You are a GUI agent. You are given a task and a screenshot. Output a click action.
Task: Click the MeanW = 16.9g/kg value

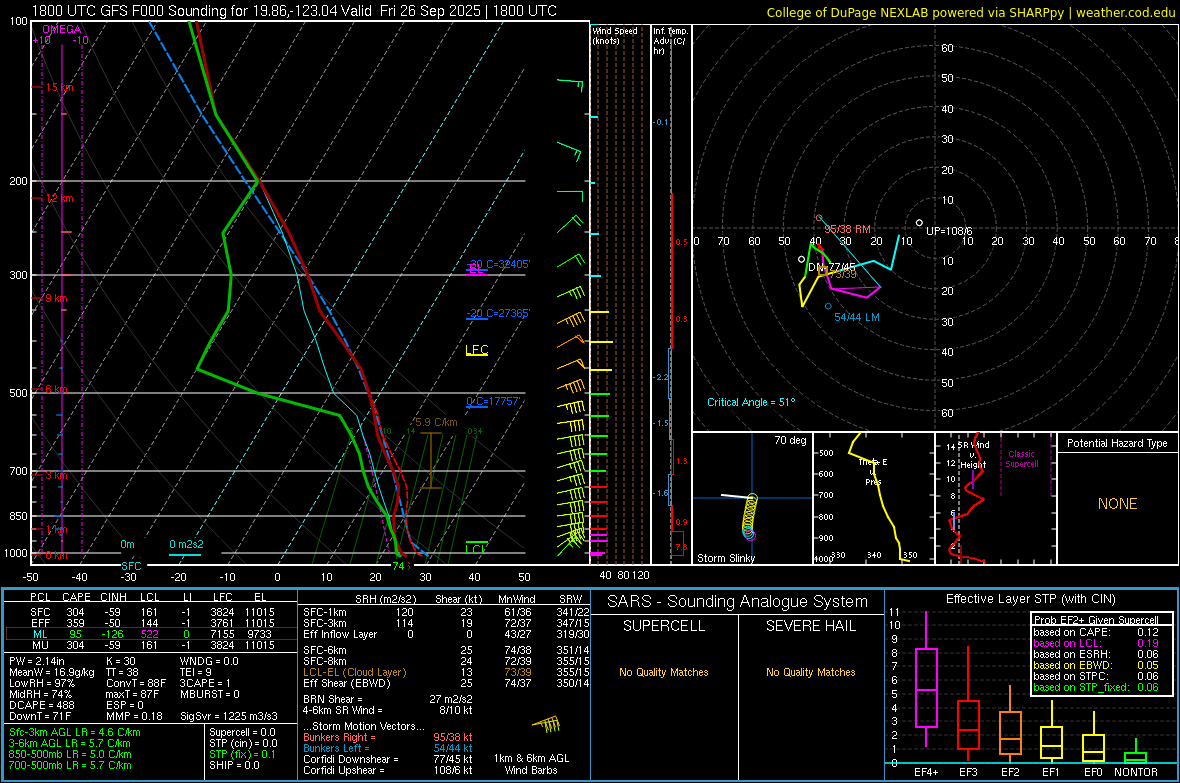[52, 672]
